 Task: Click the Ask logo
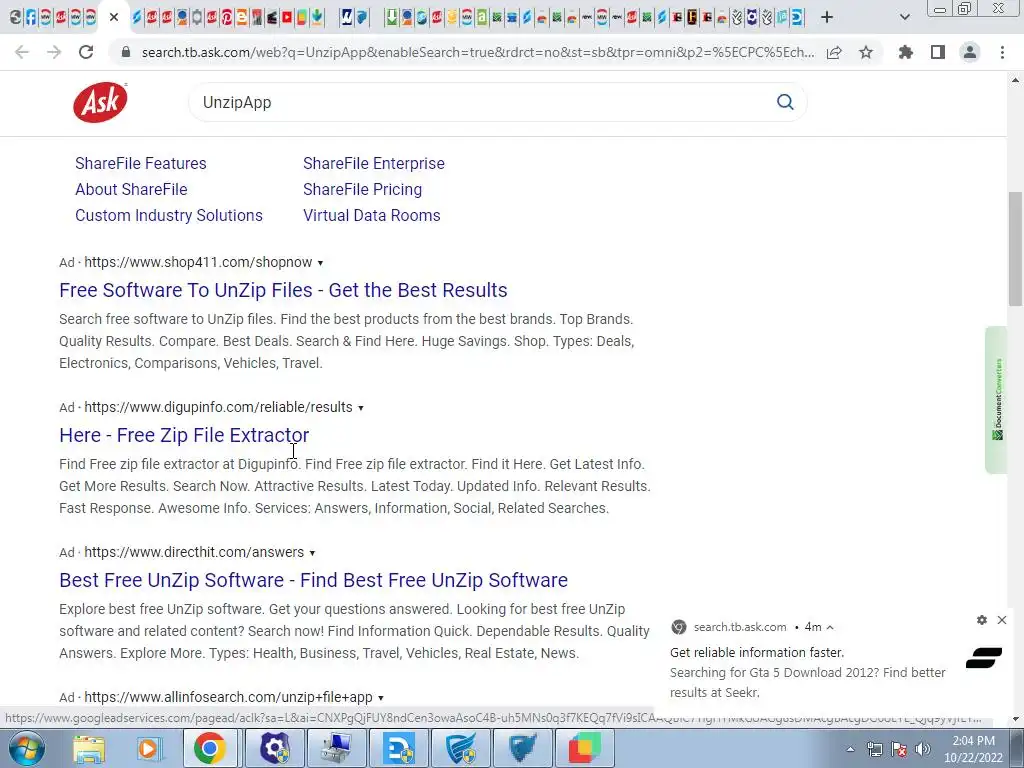tap(100, 103)
